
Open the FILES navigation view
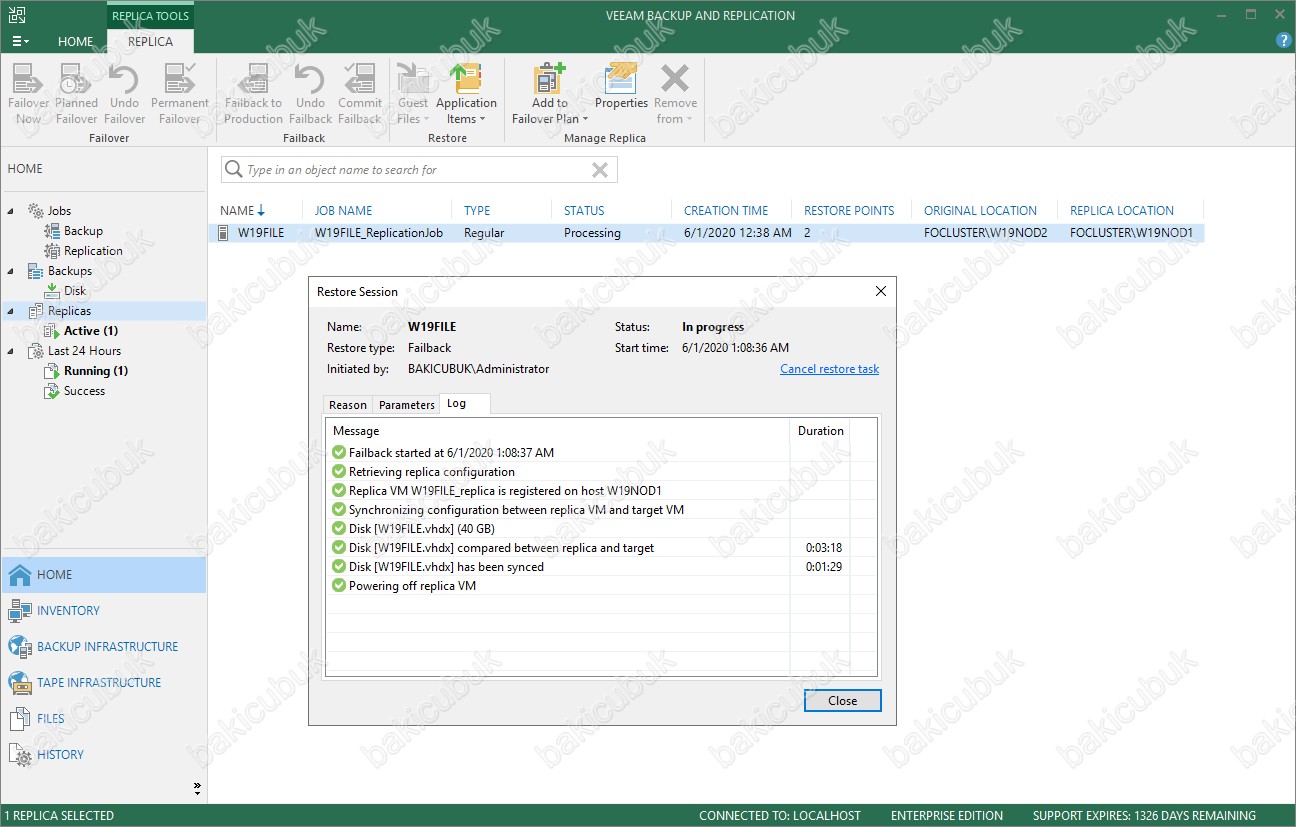[x=103, y=719]
